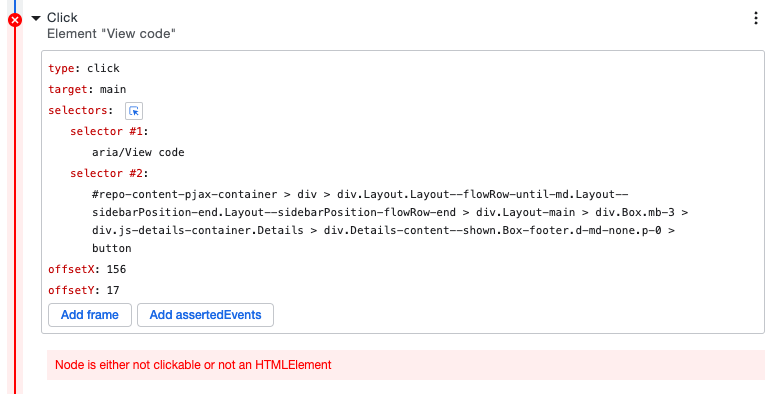Click the 'selector #1:' label

109,131
